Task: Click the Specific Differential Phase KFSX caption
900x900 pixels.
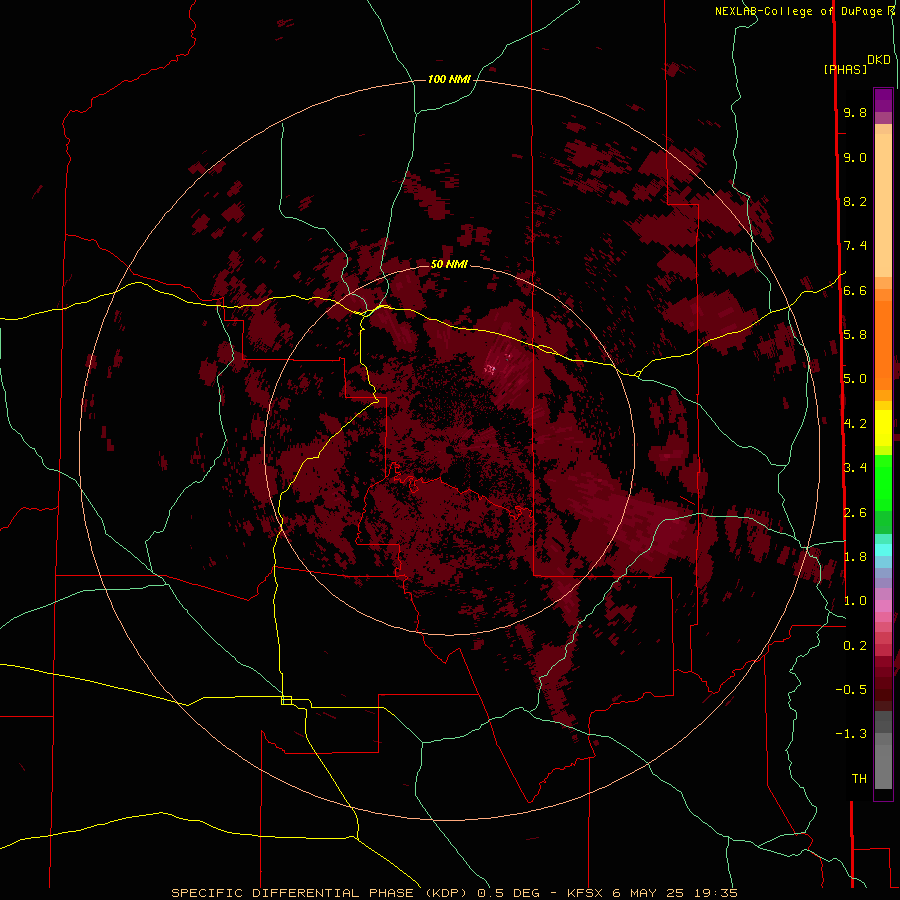Action: [x=454, y=893]
